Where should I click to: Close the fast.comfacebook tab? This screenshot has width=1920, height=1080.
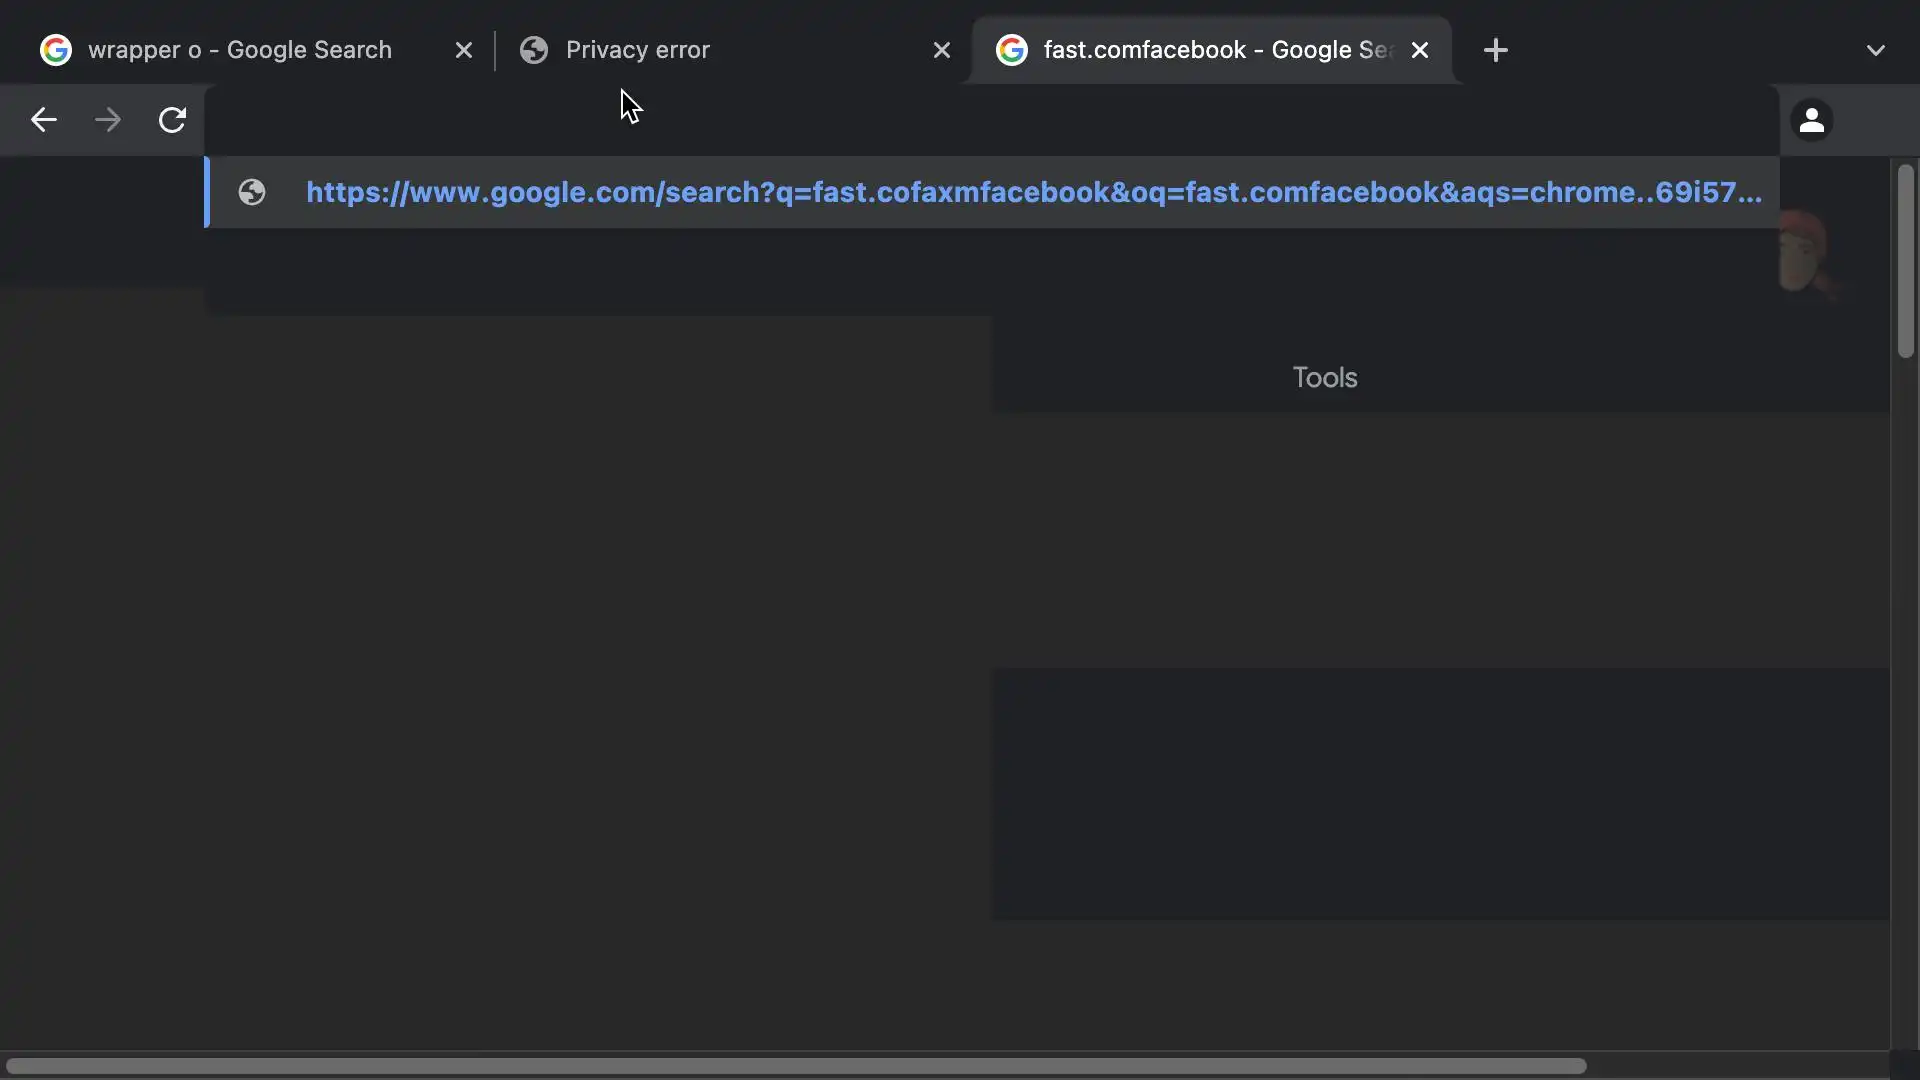(1419, 50)
